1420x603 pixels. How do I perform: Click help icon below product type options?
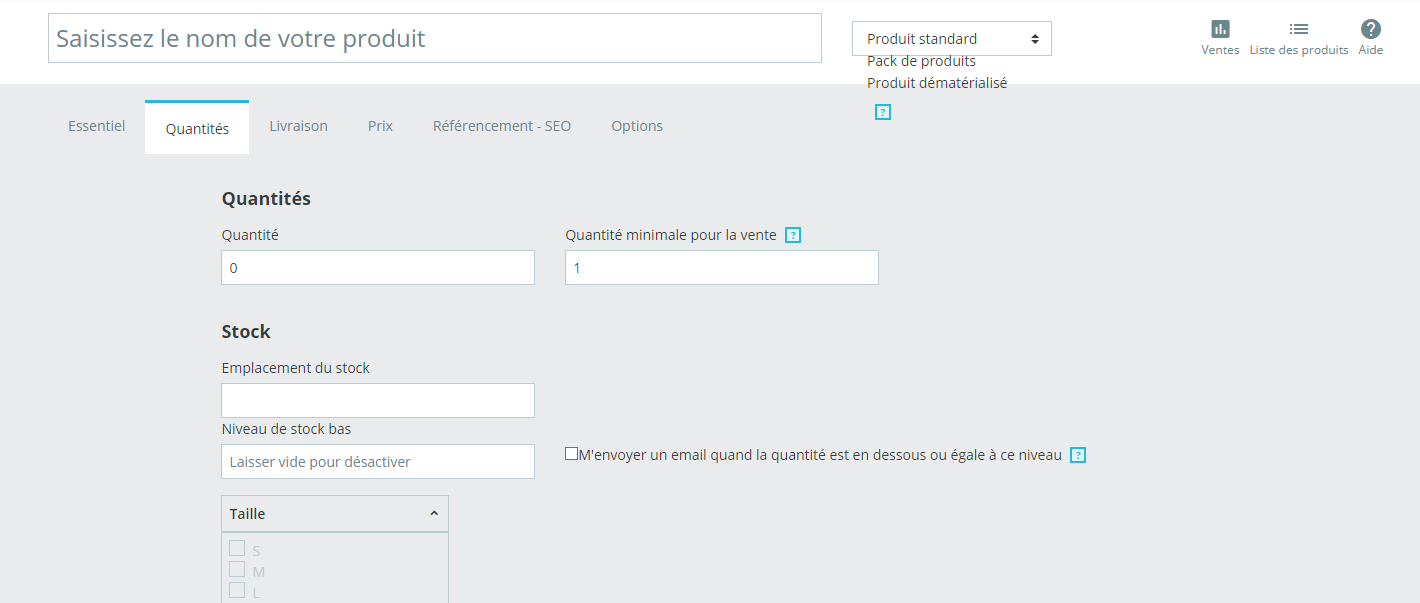pyautogui.click(x=882, y=112)
